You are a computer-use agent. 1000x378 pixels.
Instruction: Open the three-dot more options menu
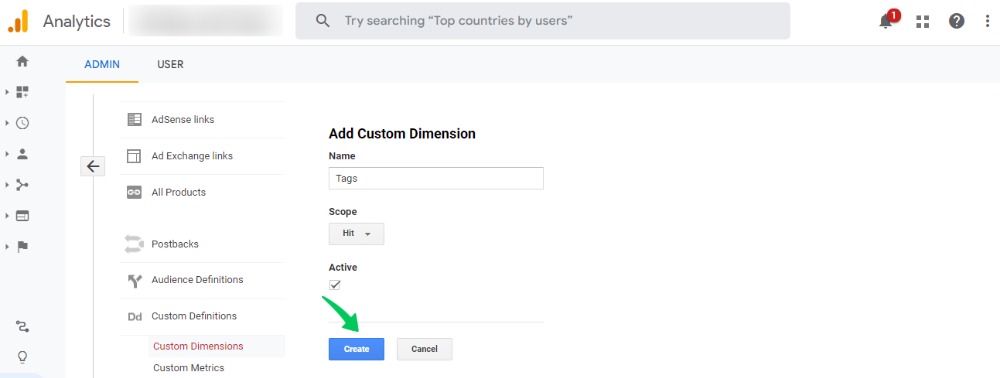(987, 21)
